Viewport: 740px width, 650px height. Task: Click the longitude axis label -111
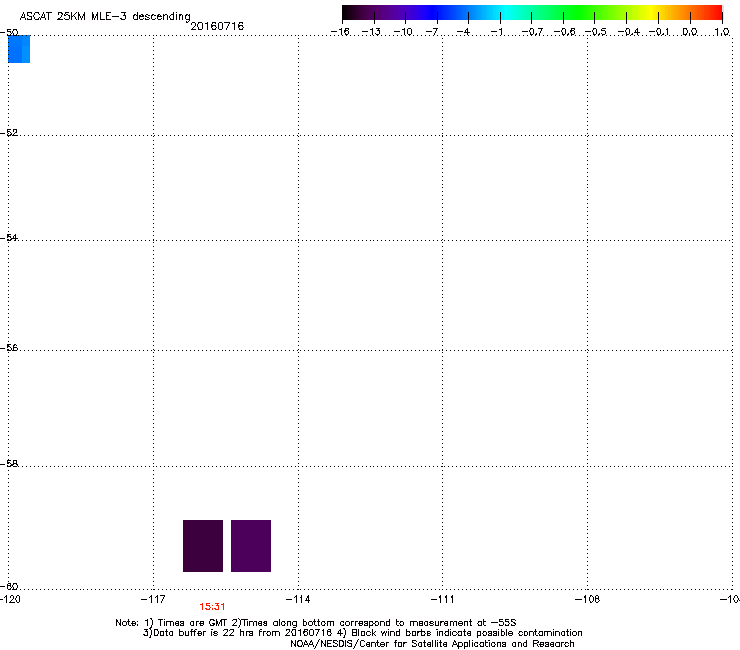point(442,599)
